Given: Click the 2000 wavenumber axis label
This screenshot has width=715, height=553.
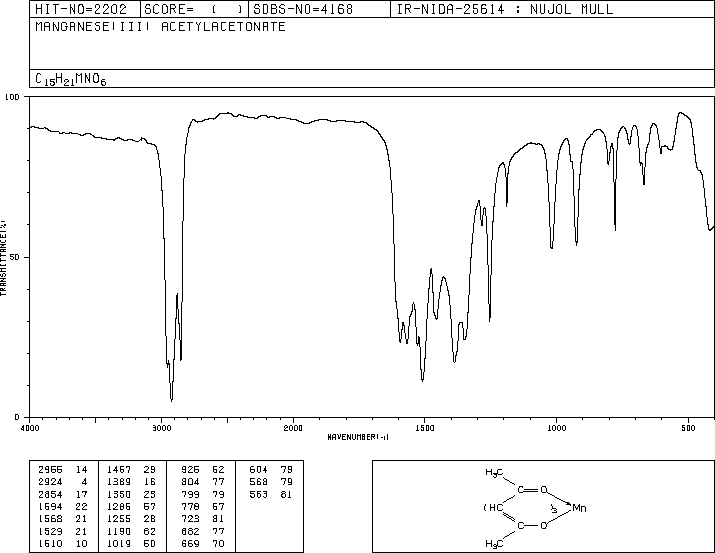Looking at the screenshot, I should [293, 428].
